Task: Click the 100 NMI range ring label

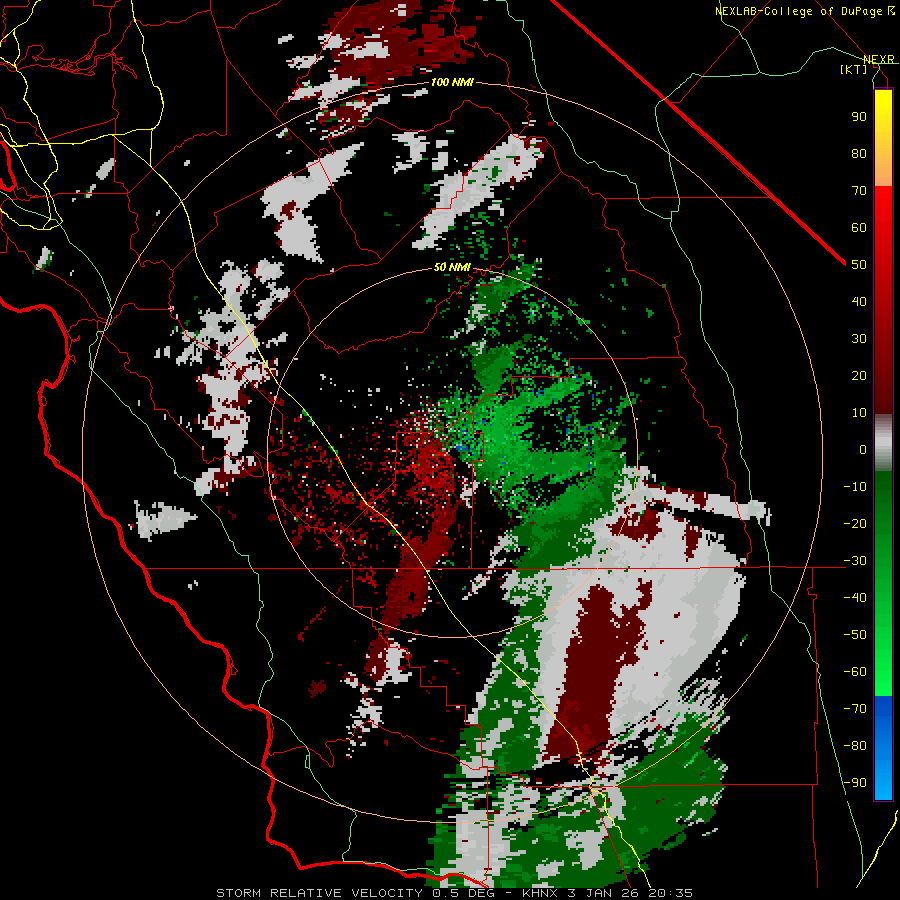Action: 452,83
